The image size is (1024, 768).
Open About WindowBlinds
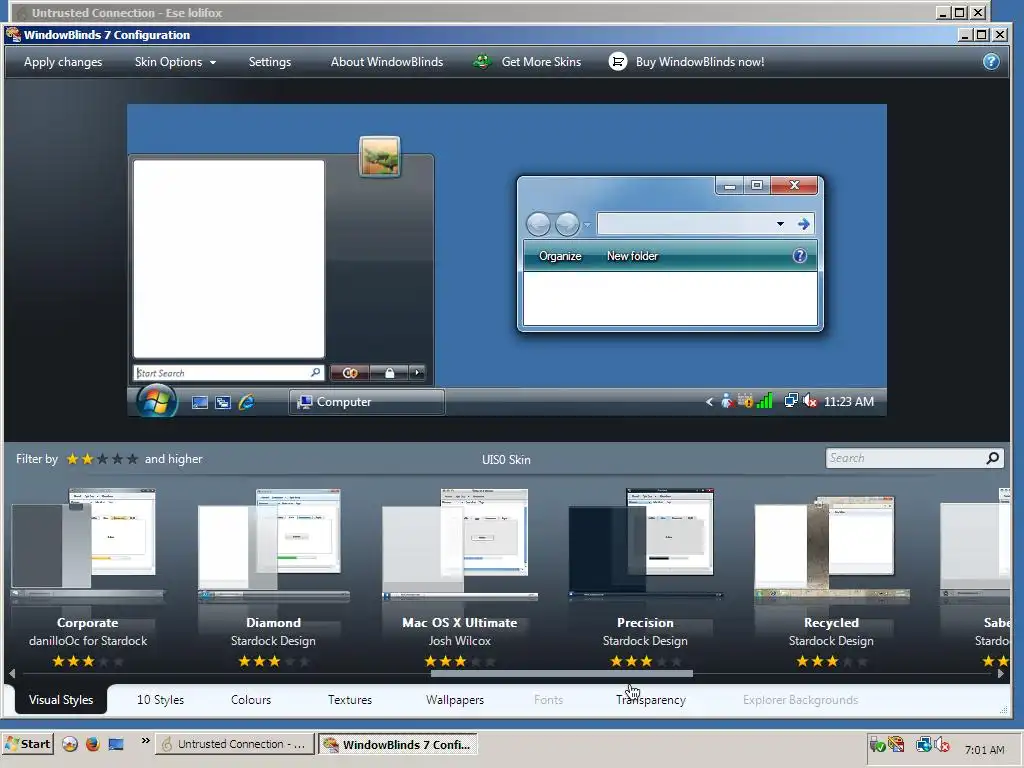coord(387,62)
